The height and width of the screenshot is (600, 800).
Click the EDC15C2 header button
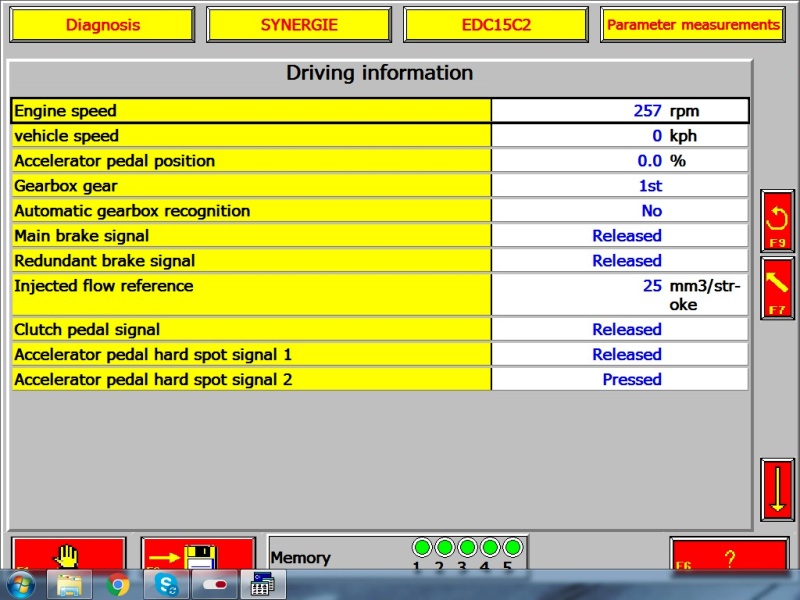(496, 24)
